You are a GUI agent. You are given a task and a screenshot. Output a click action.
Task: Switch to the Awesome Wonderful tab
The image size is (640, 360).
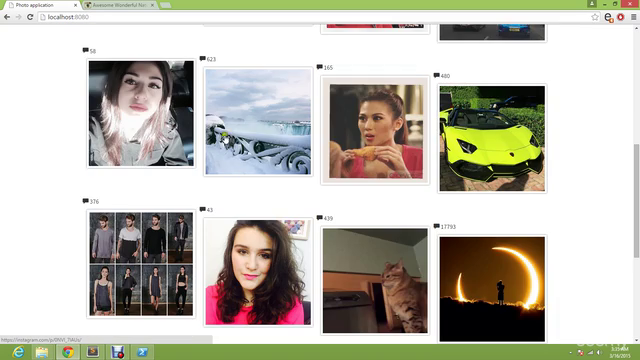pyautogui.click(x=119, y=5)
